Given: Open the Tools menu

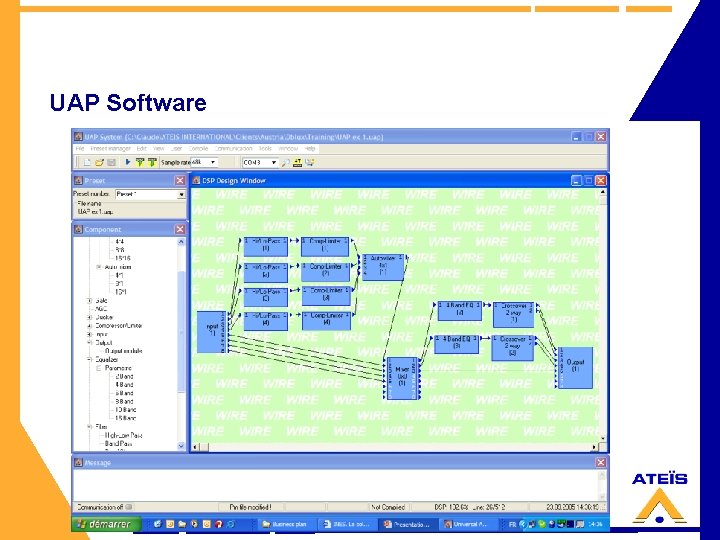Looking at the screenshot, I should [265, 149].
